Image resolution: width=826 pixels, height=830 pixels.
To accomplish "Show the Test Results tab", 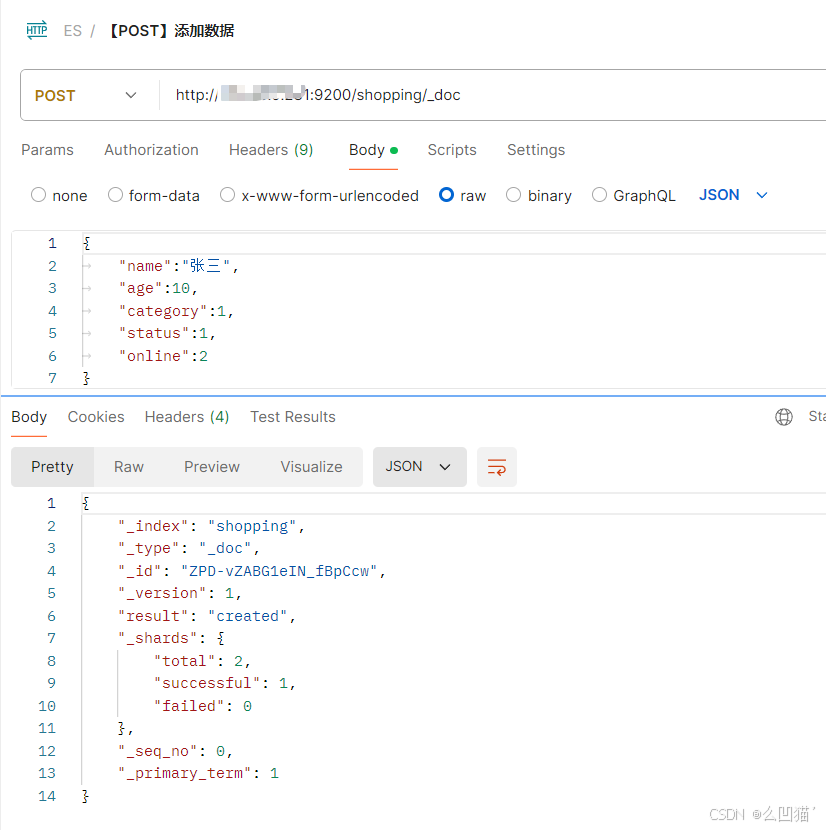I will [293, 417].
